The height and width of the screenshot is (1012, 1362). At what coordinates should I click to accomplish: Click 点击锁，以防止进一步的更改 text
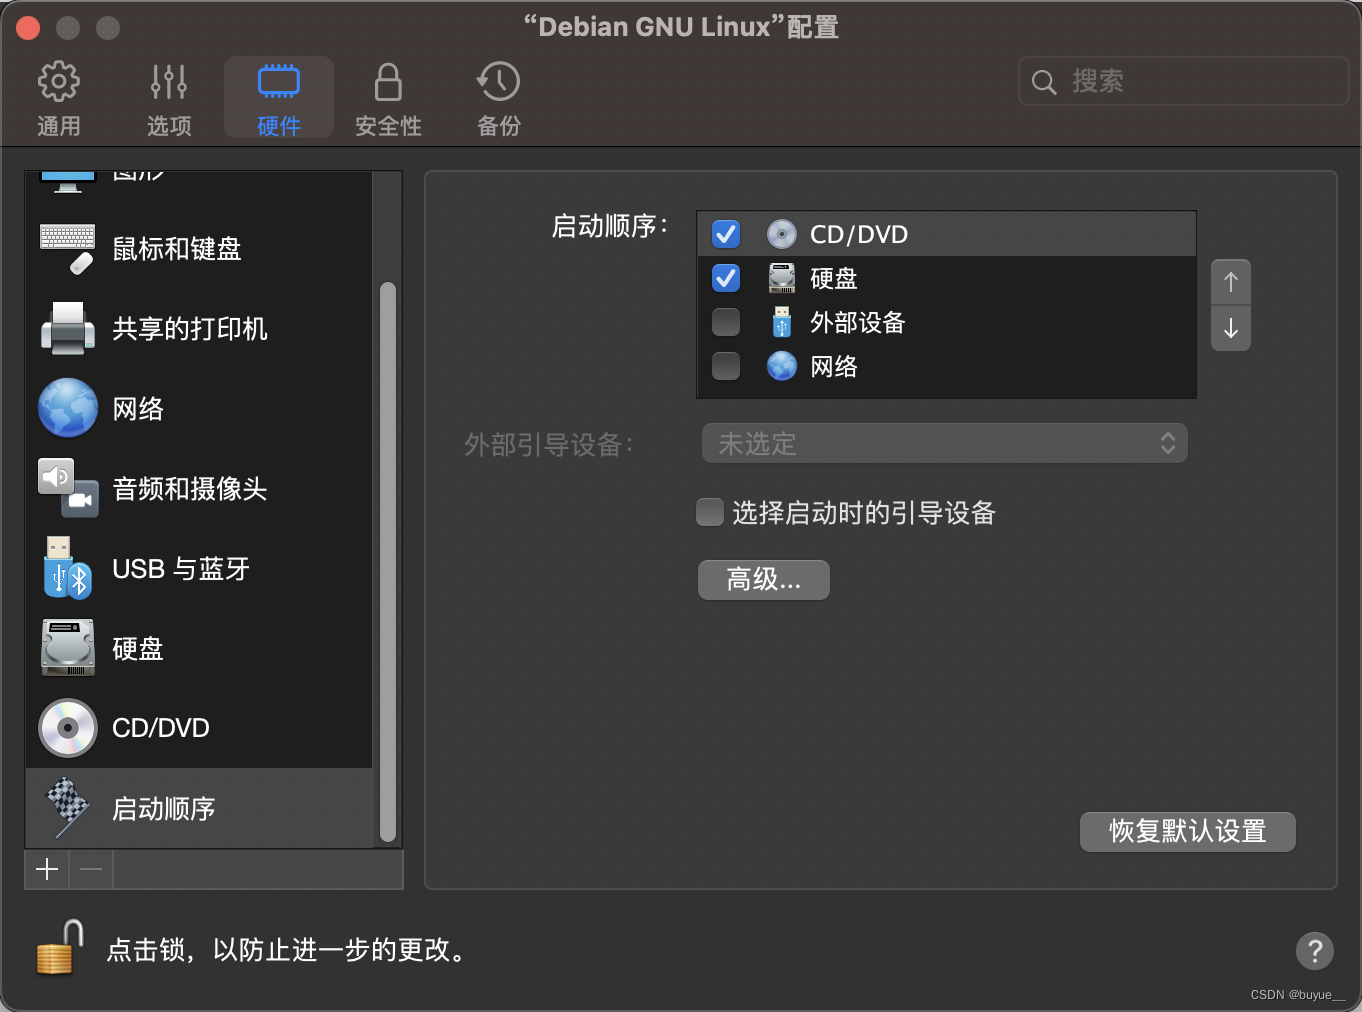point(288,949)
